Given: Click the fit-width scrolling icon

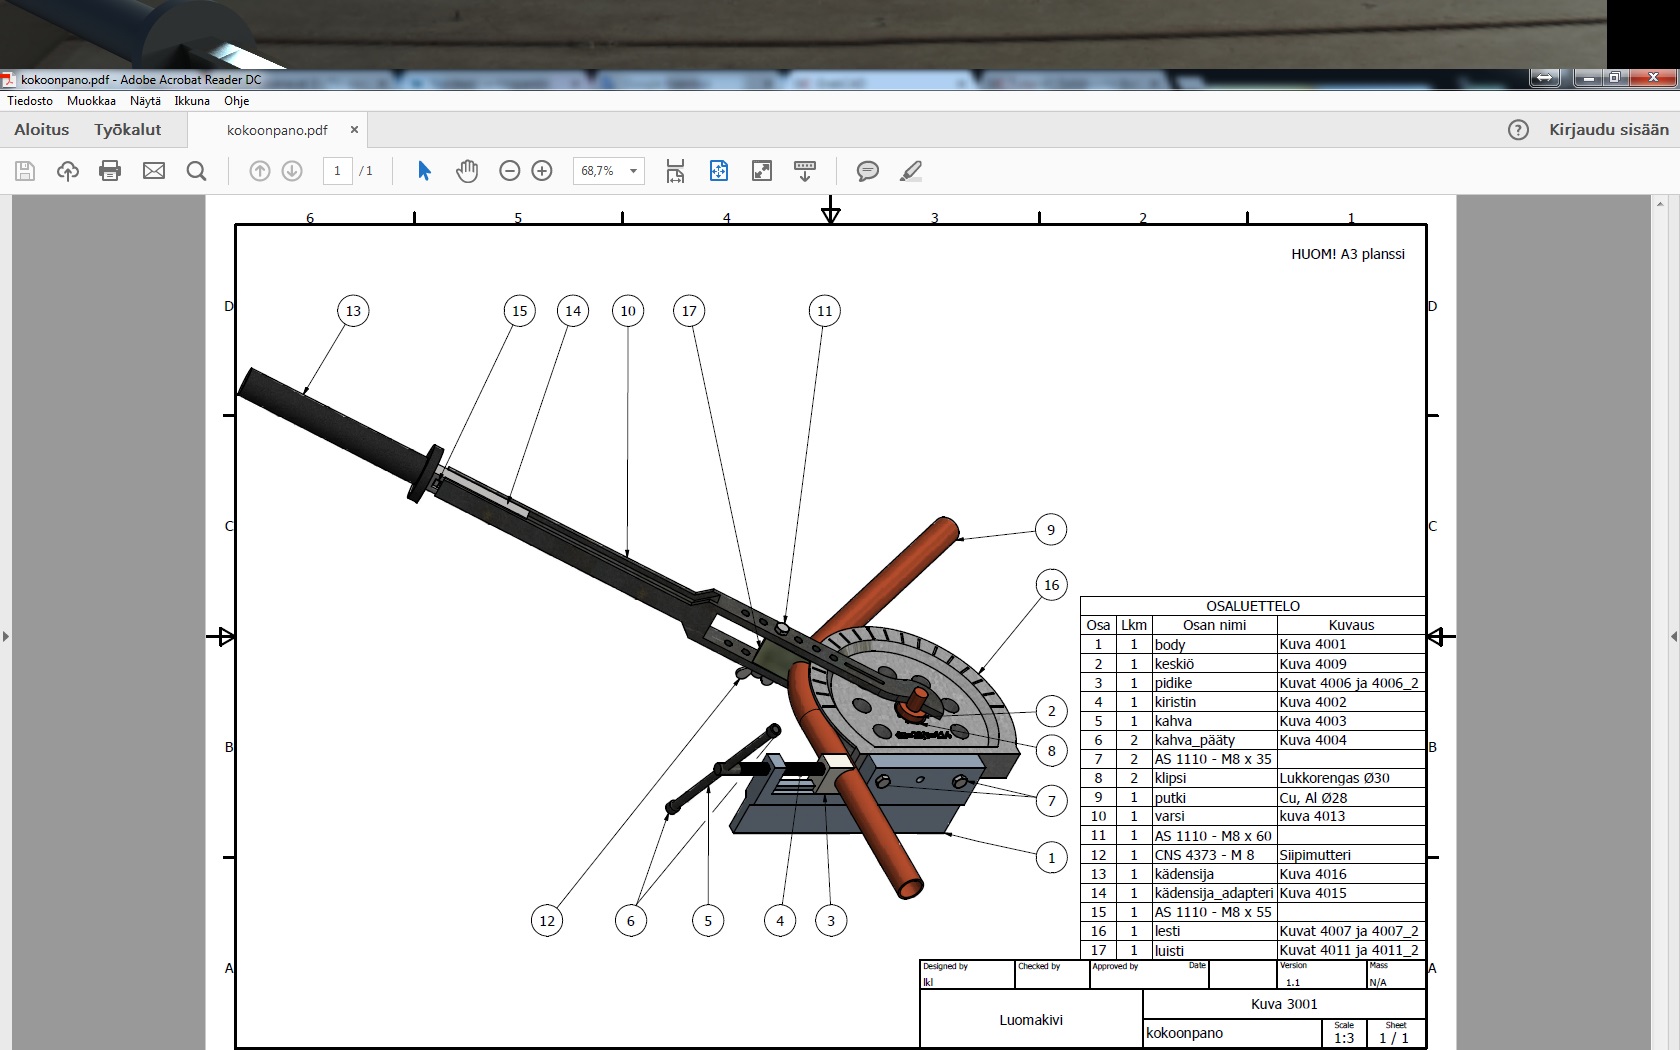Looking at the screenshot, I should click(x=676, y=171).
